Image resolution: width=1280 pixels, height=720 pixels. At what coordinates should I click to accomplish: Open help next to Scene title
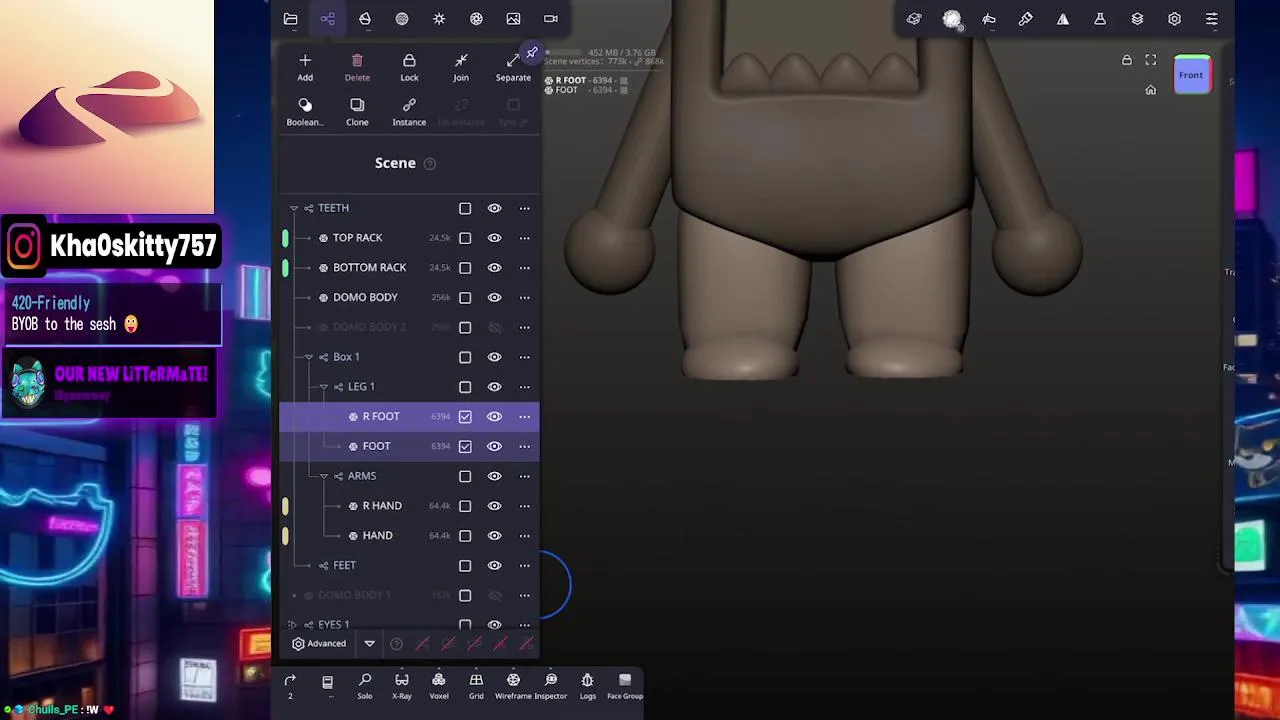pos(430,164)
